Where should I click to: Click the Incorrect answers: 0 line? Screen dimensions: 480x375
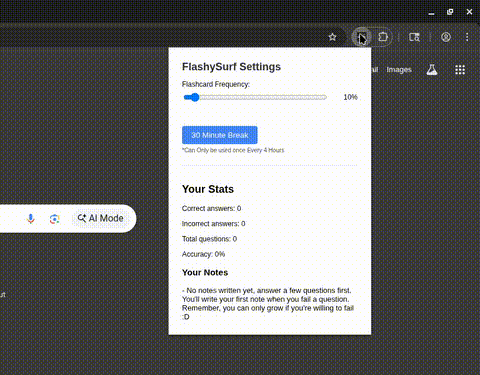click(x=214, y=224)
